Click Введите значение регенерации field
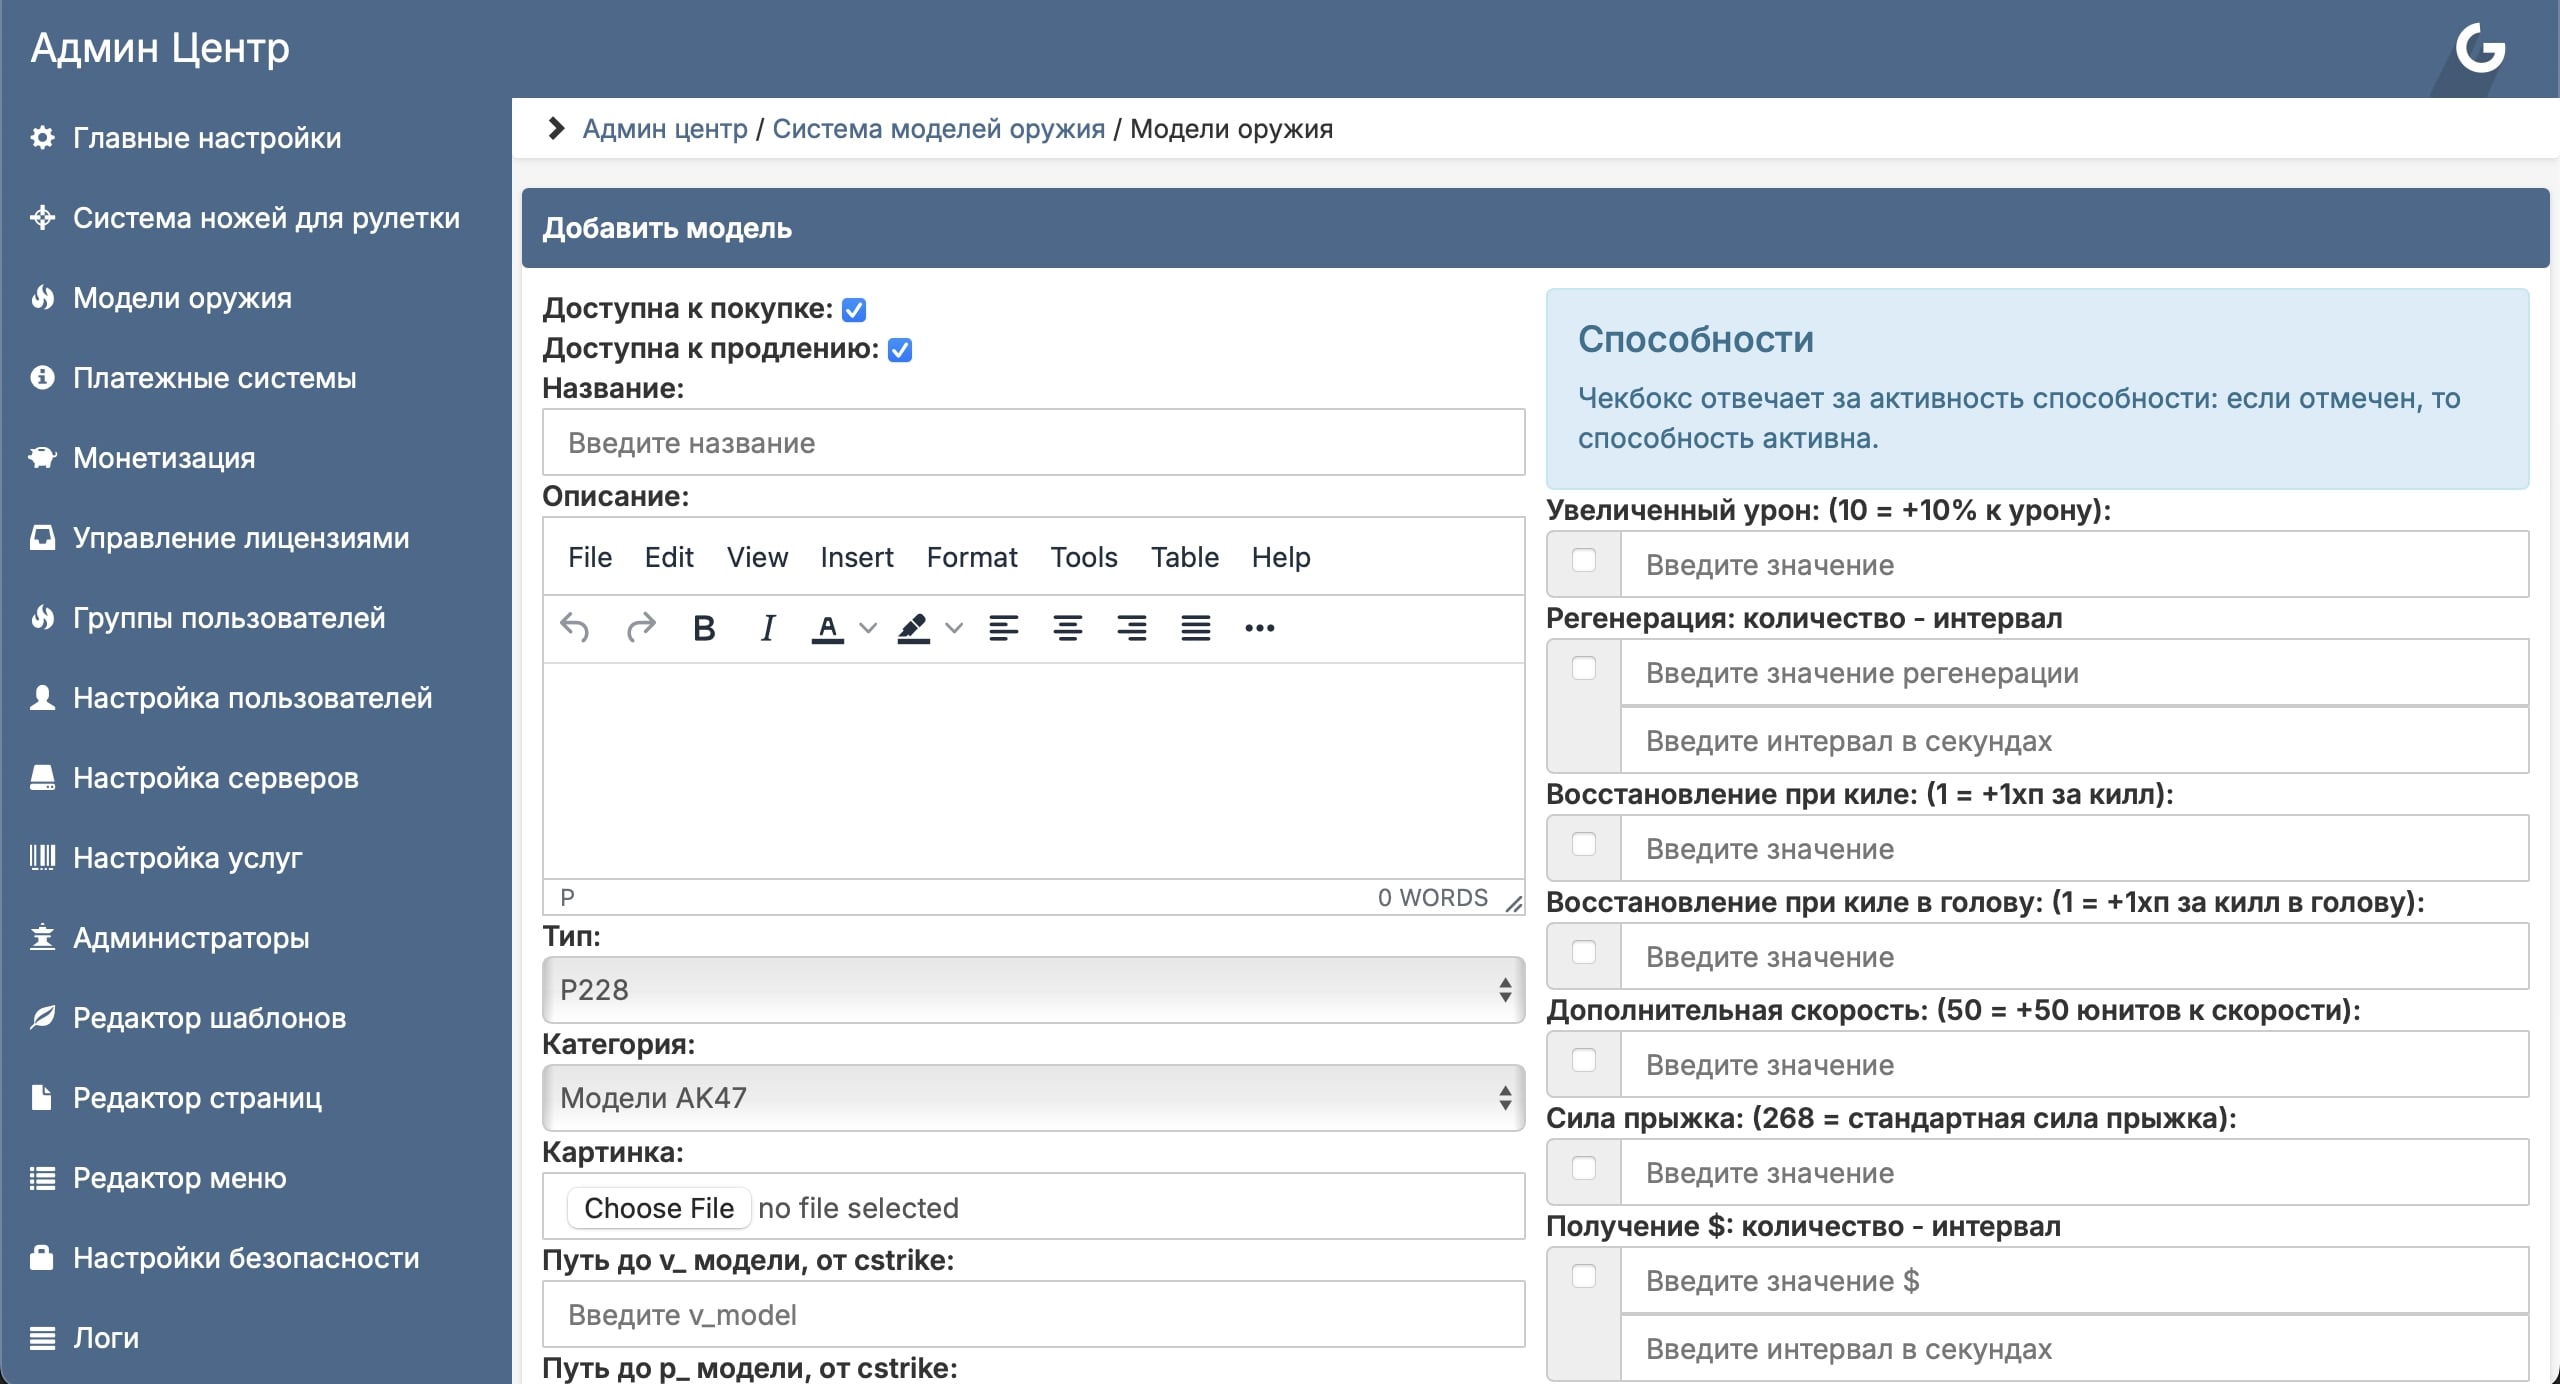 tap(2074, 673)
